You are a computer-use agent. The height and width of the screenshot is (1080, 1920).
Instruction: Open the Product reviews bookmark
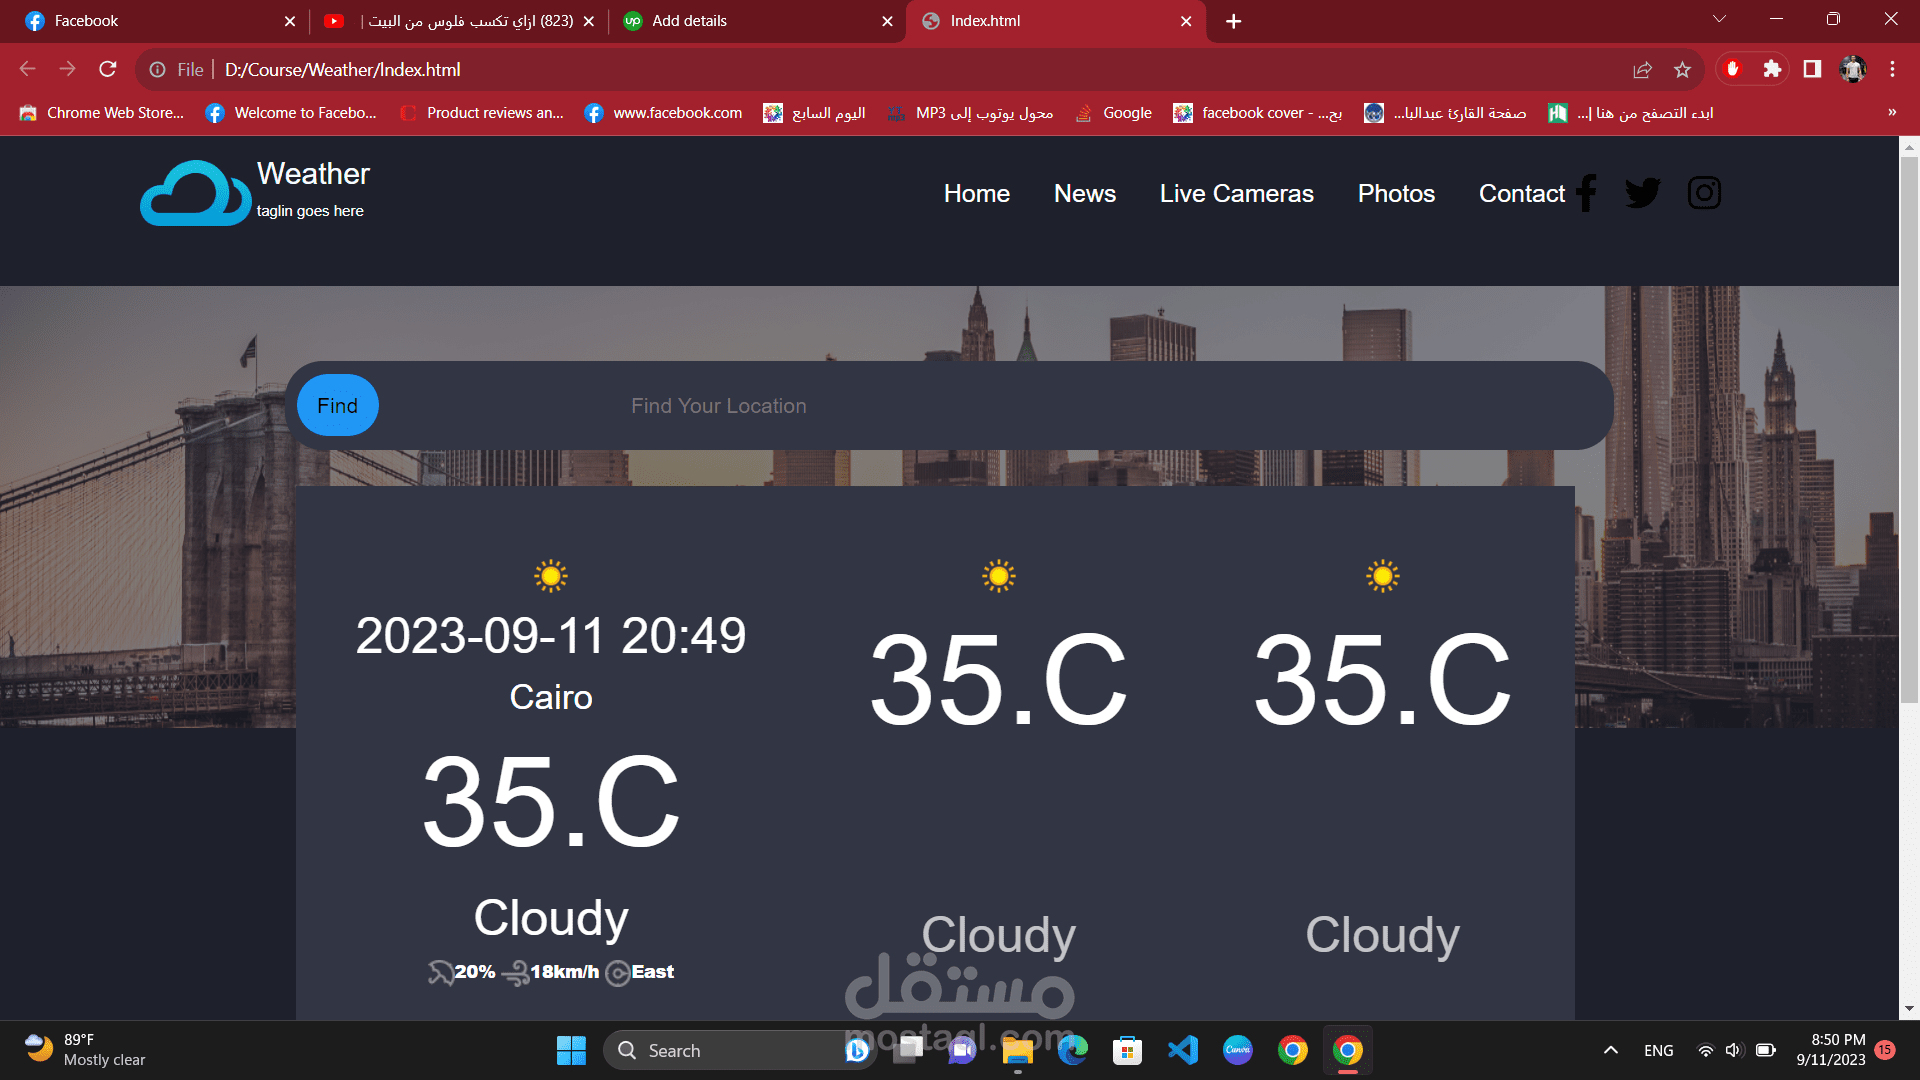pos(482,113)
